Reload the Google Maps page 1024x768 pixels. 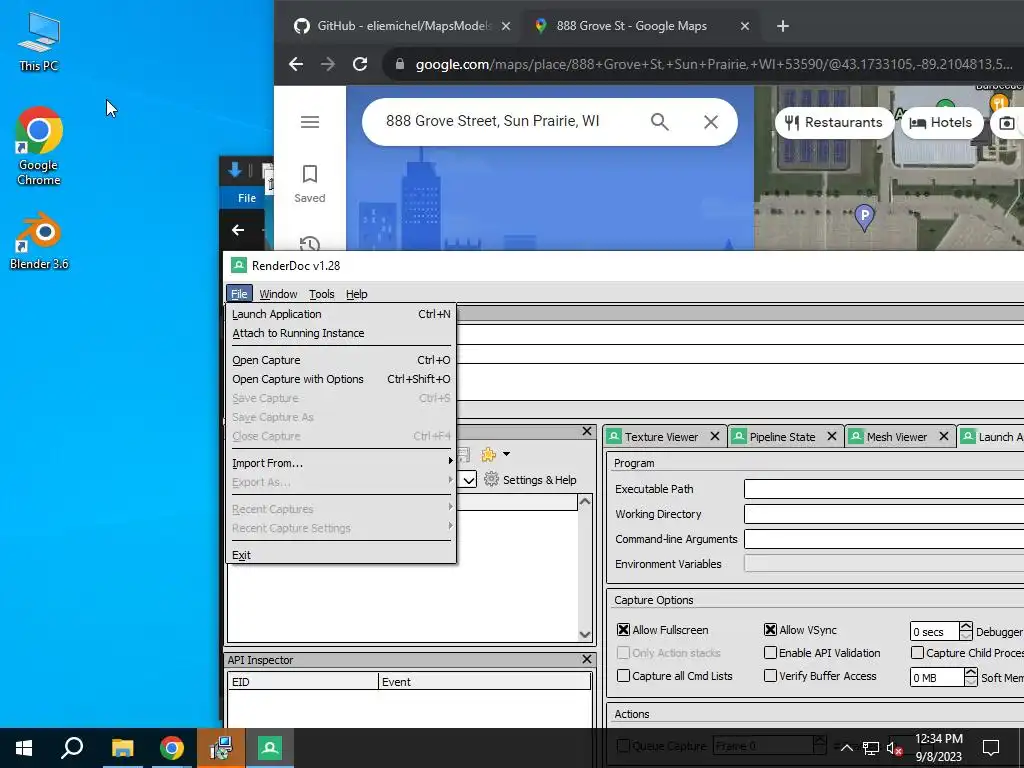click(360, 64)
